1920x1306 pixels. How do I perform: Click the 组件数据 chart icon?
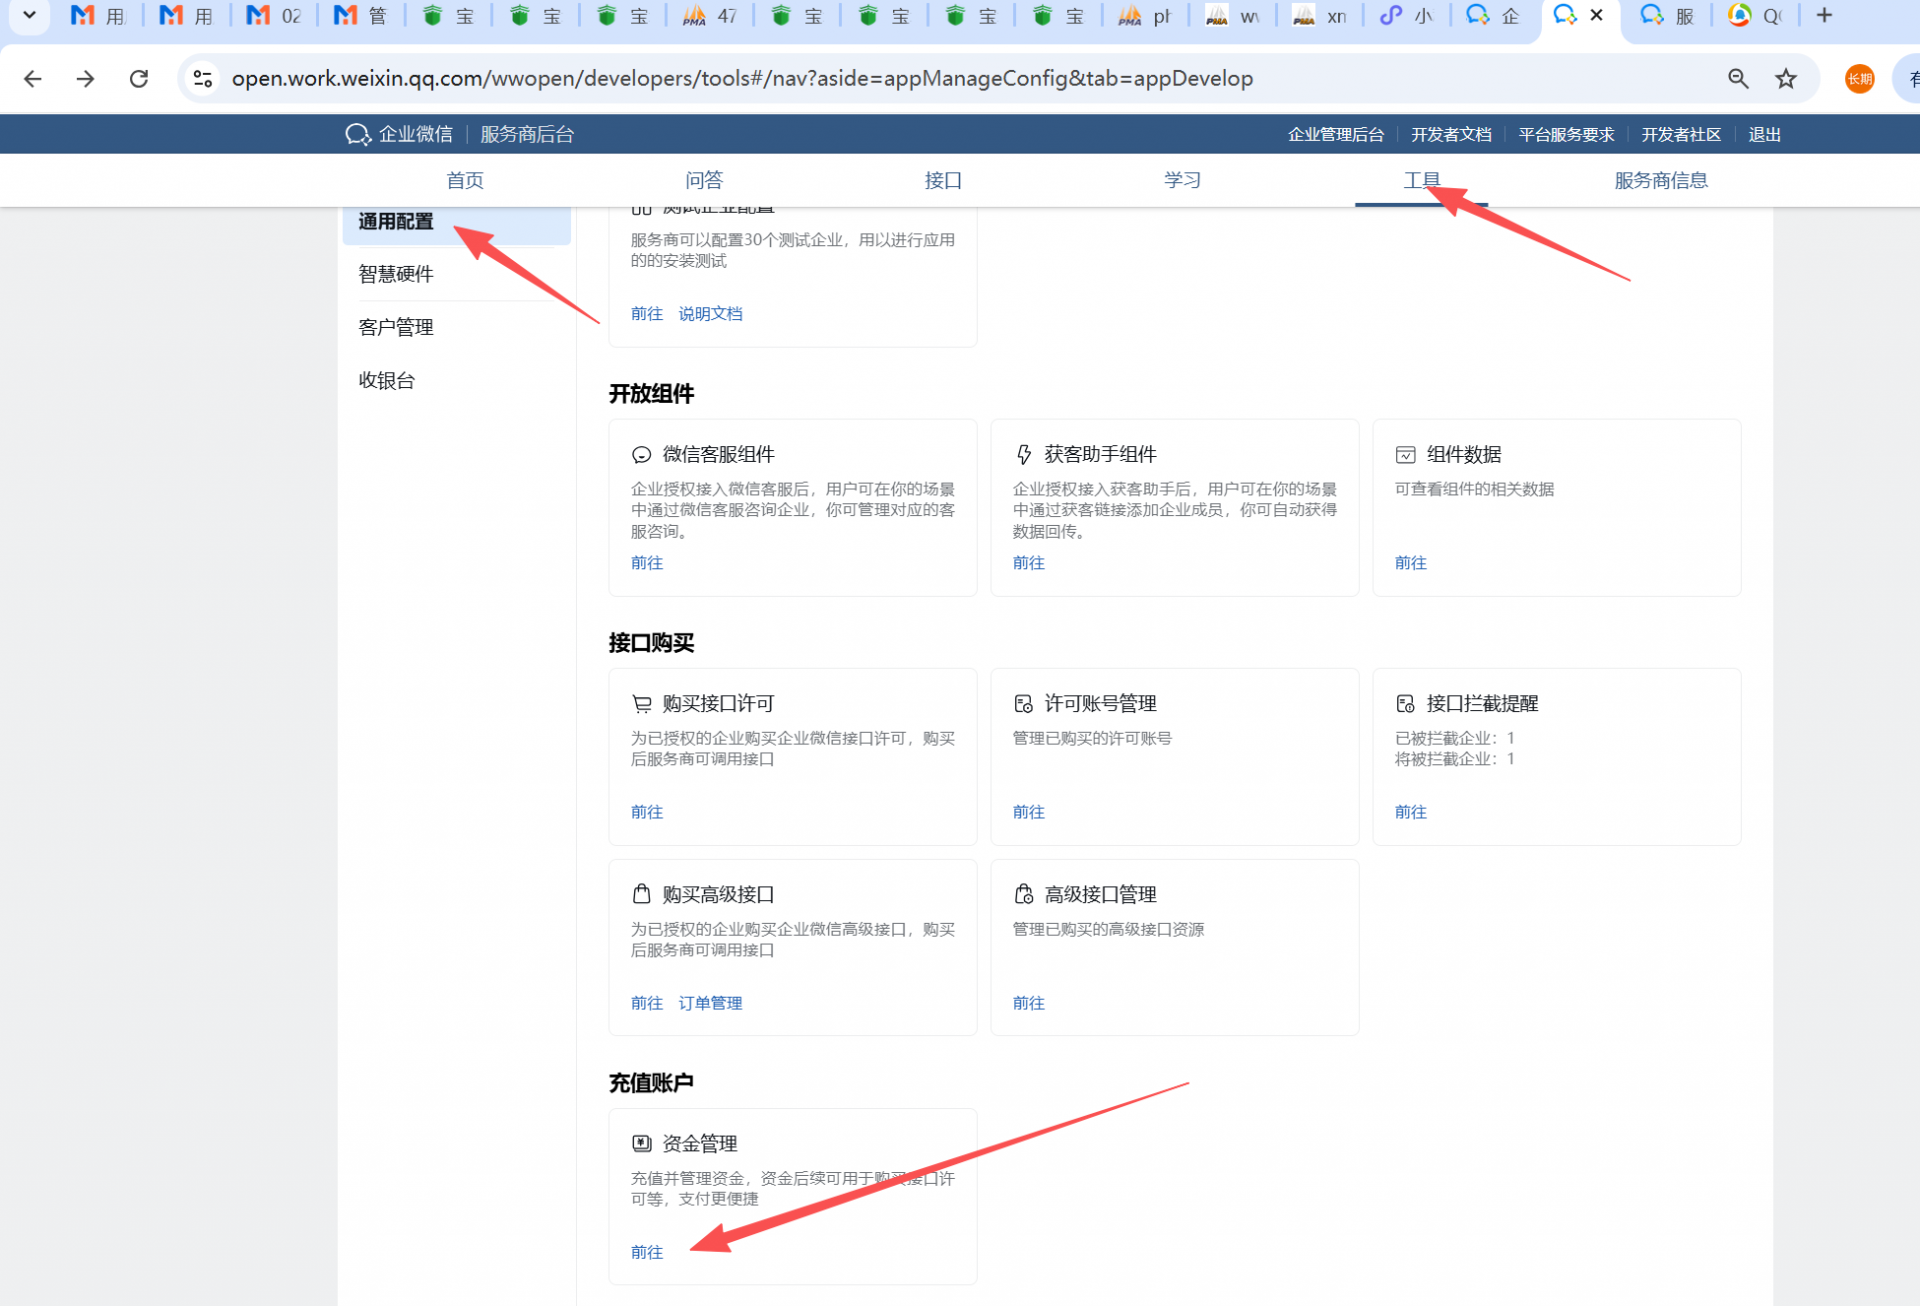point(1405,455)
